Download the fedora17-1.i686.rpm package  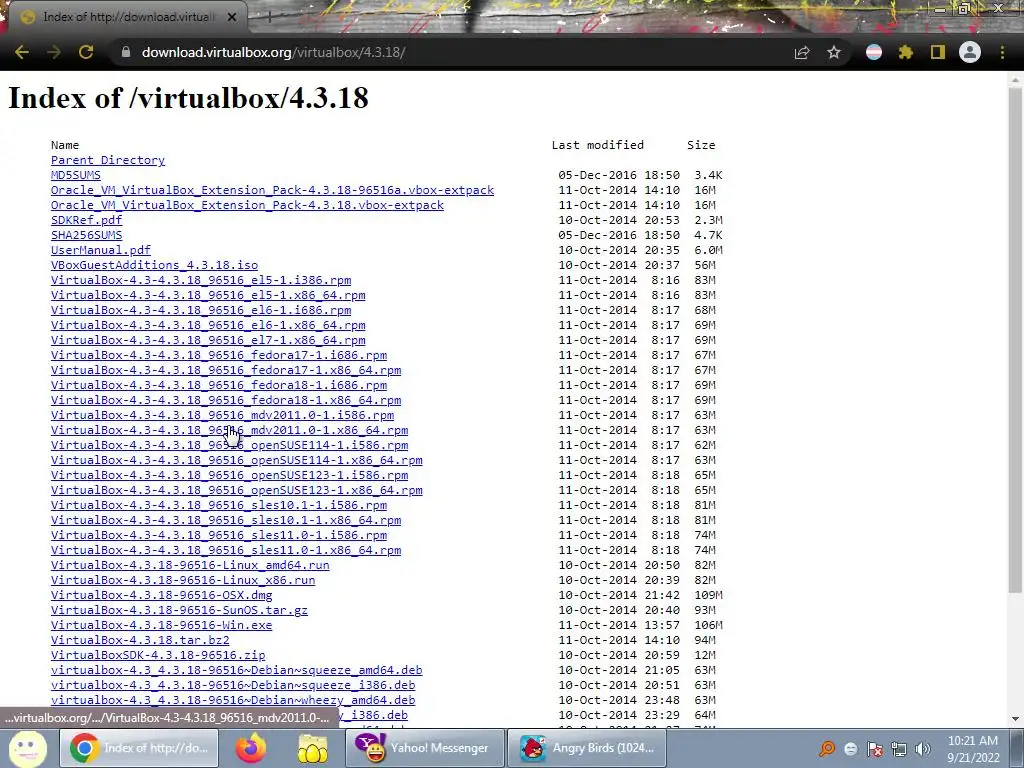219,355
